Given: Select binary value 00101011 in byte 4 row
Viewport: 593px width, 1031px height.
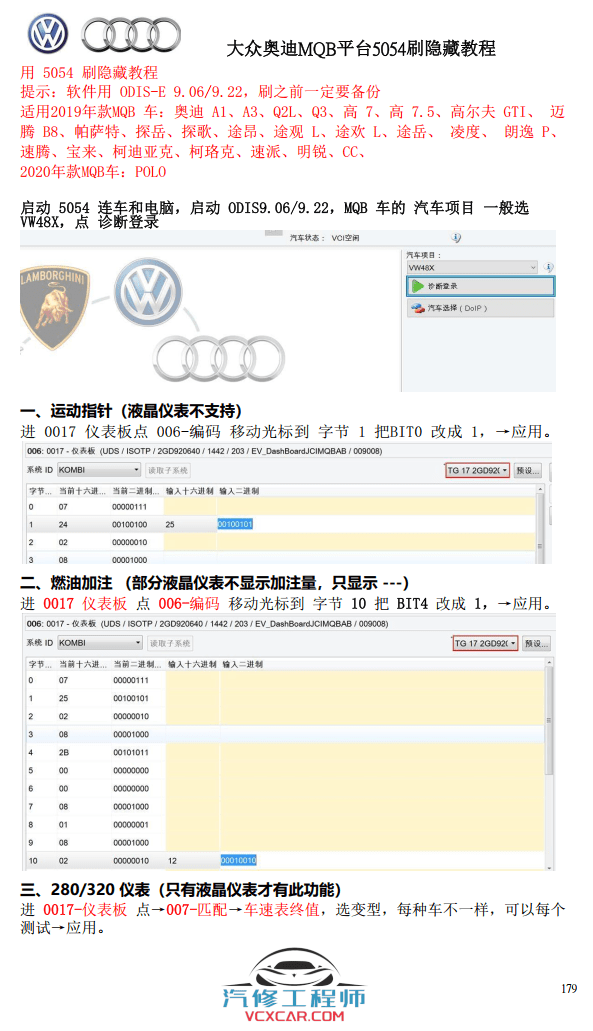Looking at the screenshot, I should 131,752.
